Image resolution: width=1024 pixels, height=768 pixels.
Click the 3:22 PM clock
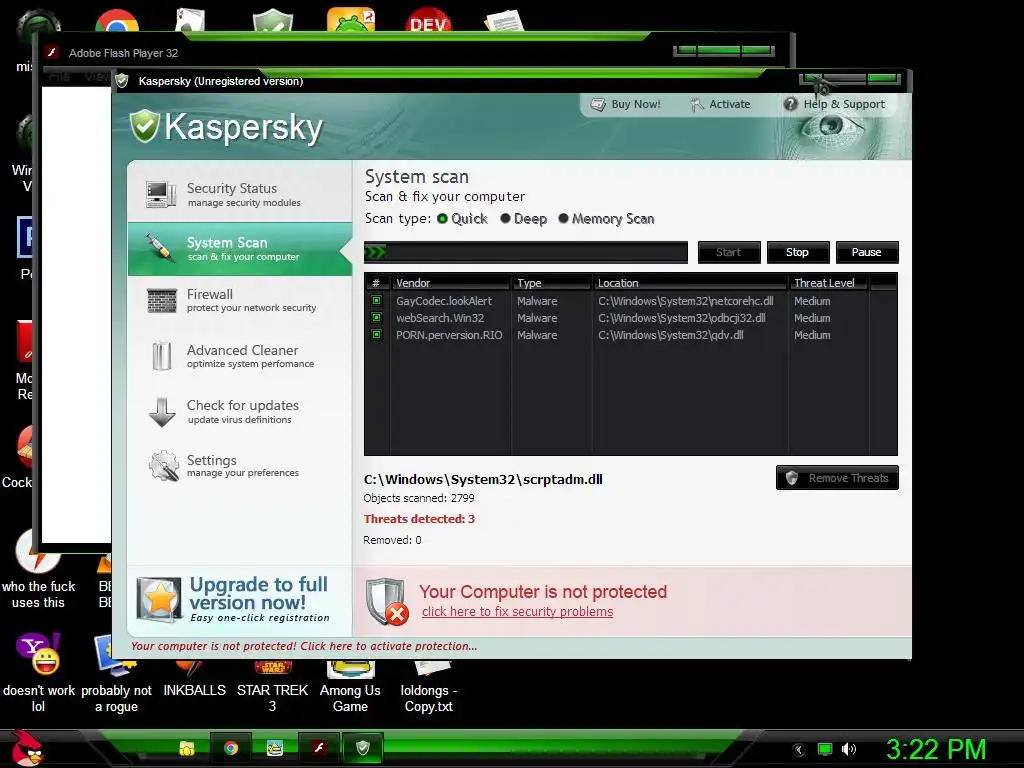click(936, 749)
